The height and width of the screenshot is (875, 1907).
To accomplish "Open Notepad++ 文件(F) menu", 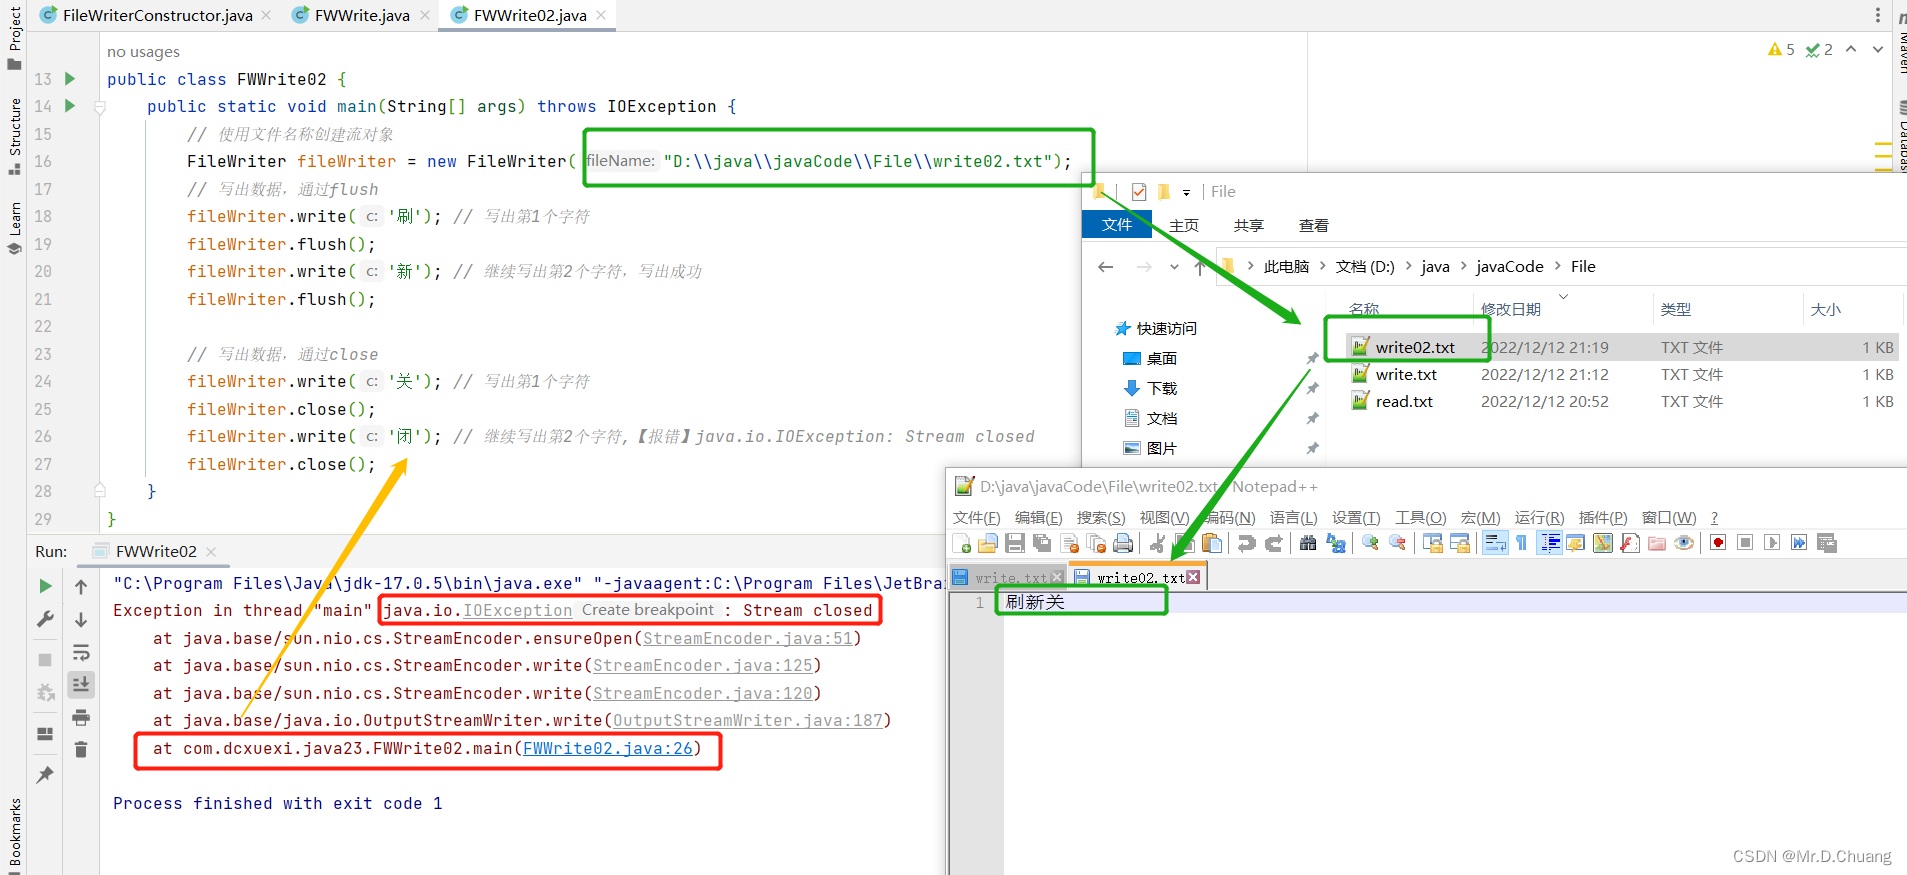I will pyautogui.click(x=976, y=517).
